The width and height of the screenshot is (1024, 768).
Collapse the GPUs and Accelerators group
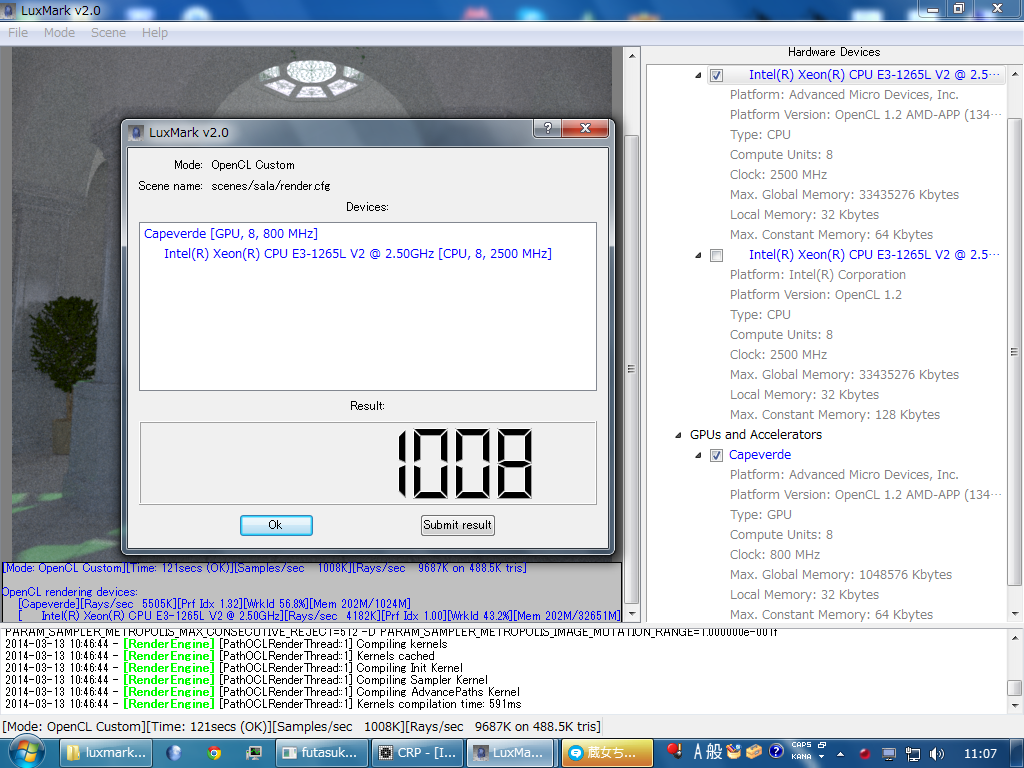(x=677, y=435)
